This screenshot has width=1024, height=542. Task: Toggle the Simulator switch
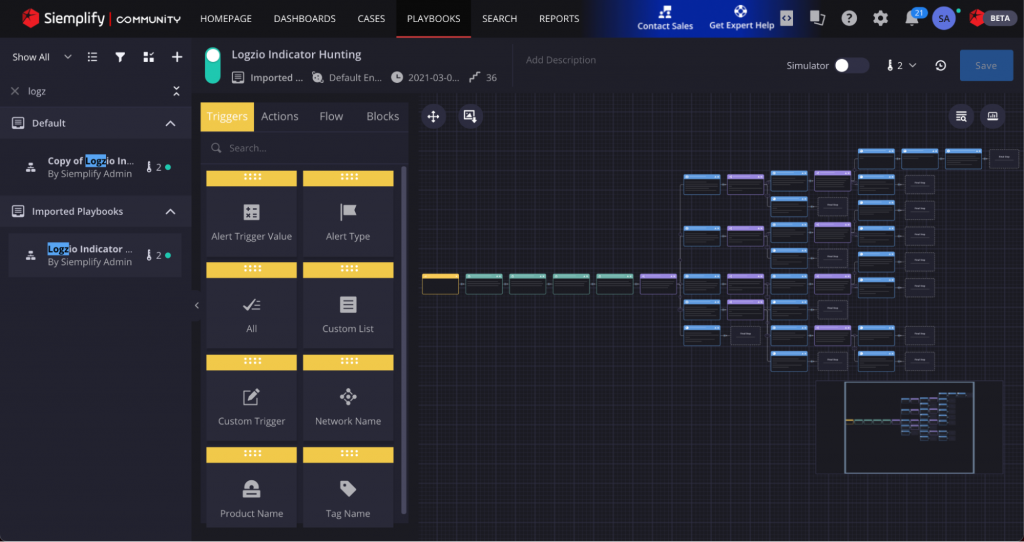852,65
